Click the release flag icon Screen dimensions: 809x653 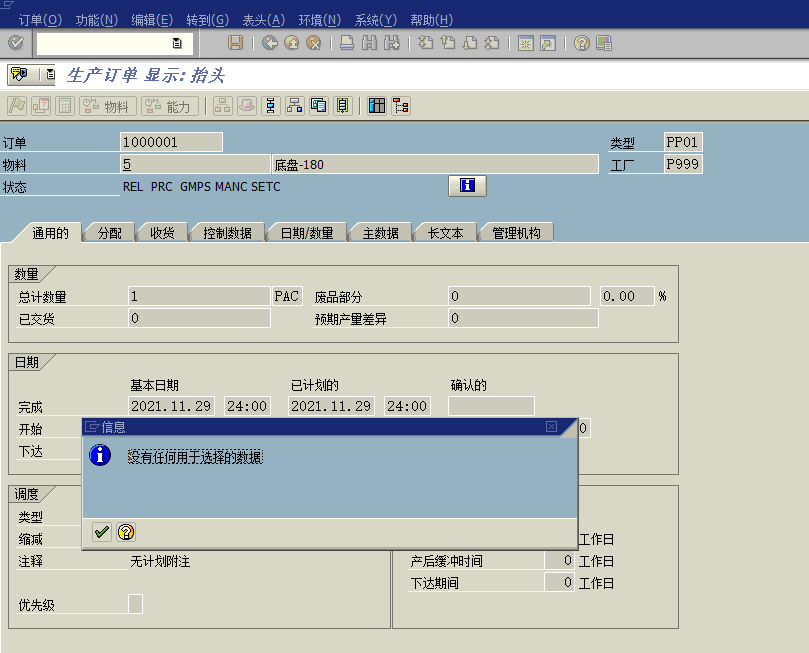17,106
